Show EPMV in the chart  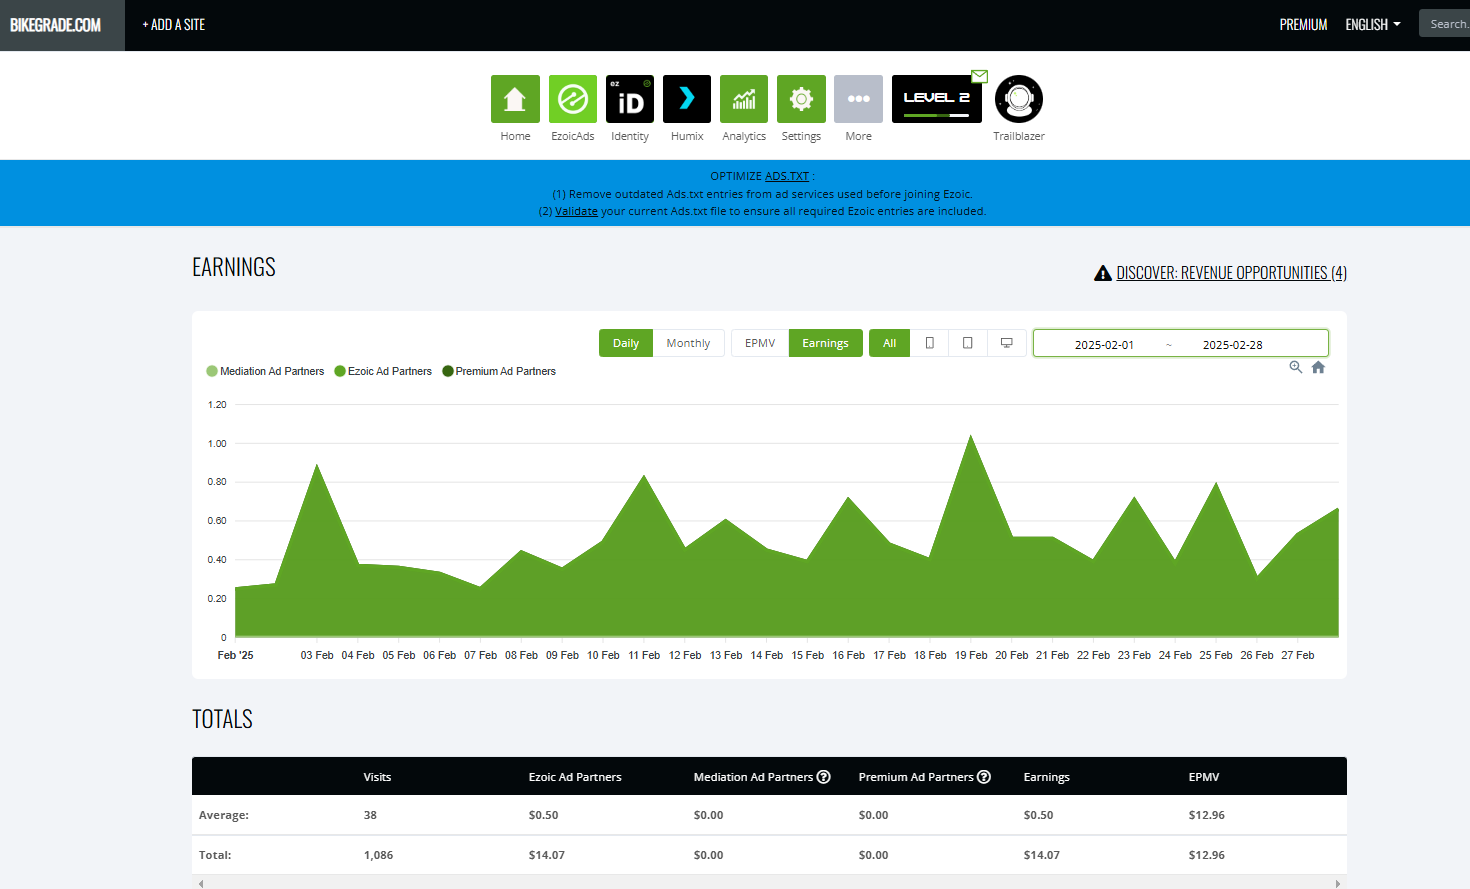(x=760, y=343)
